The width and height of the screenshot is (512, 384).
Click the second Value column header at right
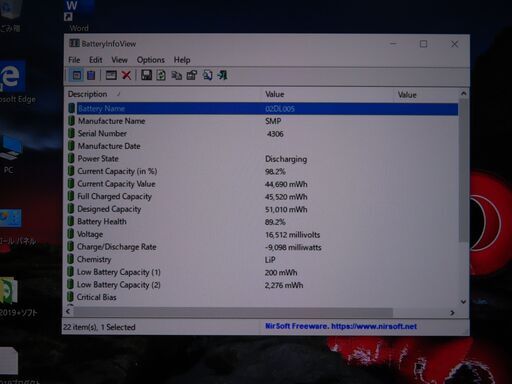426,95
